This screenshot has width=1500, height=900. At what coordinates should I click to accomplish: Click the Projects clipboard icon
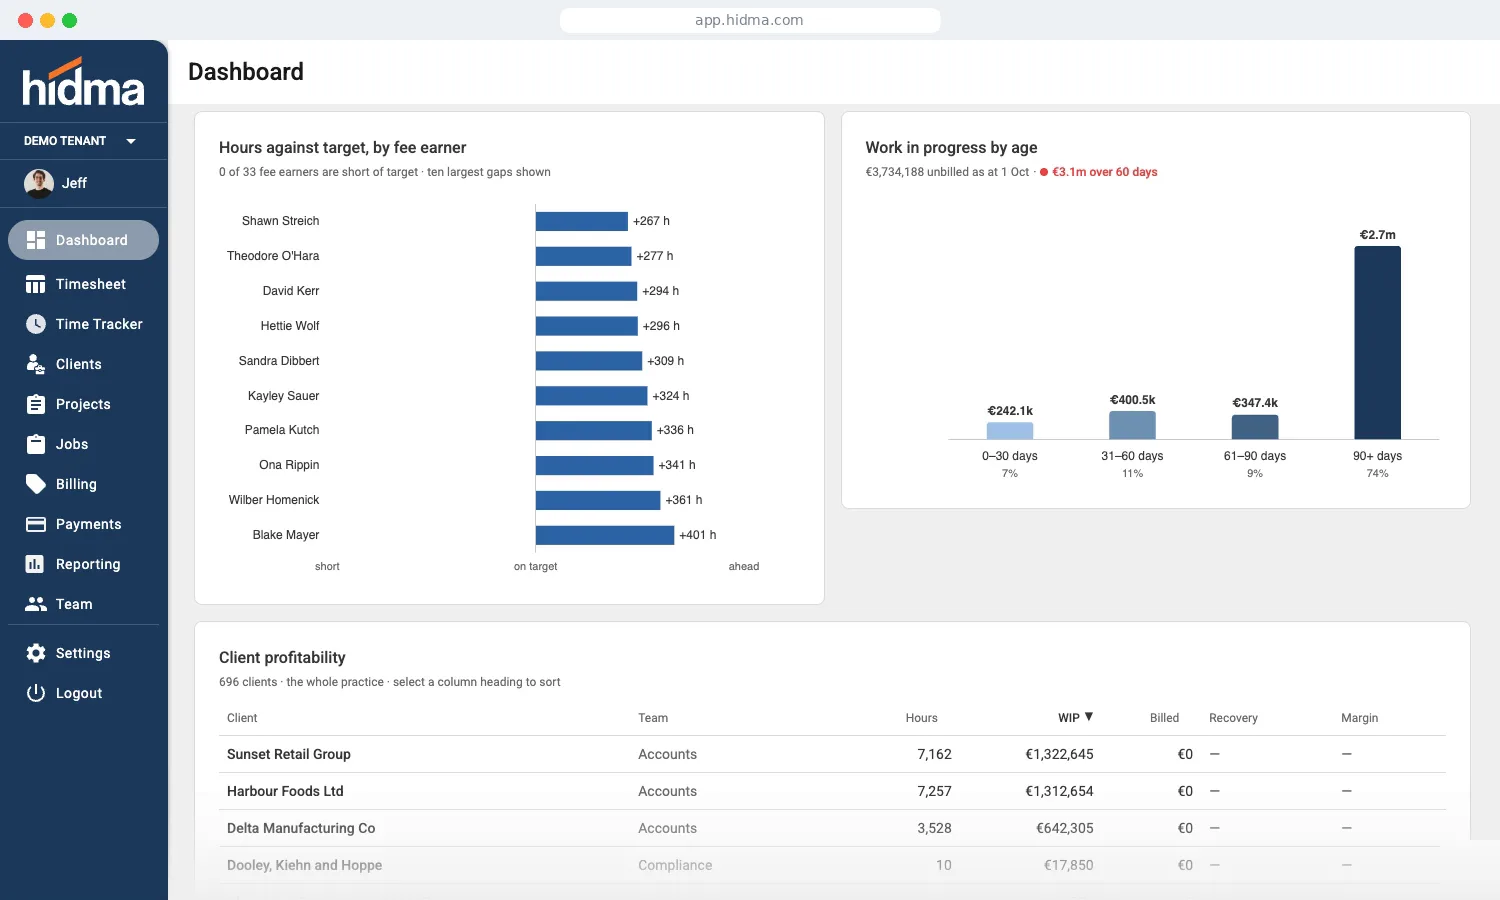(36, 404)
